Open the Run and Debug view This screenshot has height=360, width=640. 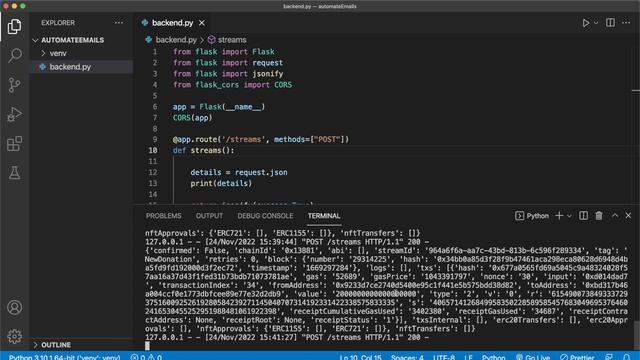click(14, 114)
